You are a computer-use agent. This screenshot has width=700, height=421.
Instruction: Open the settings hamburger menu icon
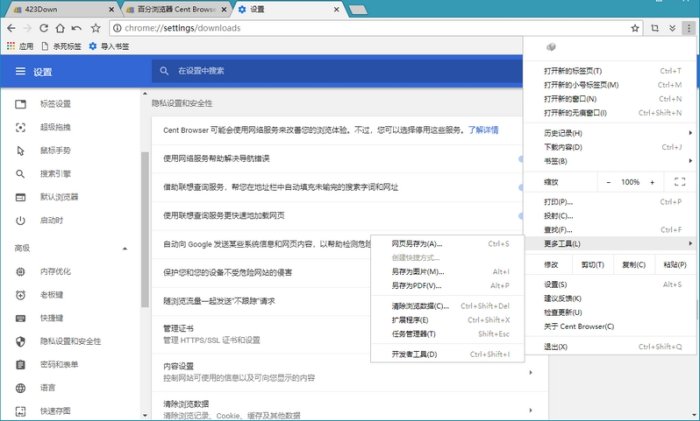pyautogui.click(x=21, y=71)
